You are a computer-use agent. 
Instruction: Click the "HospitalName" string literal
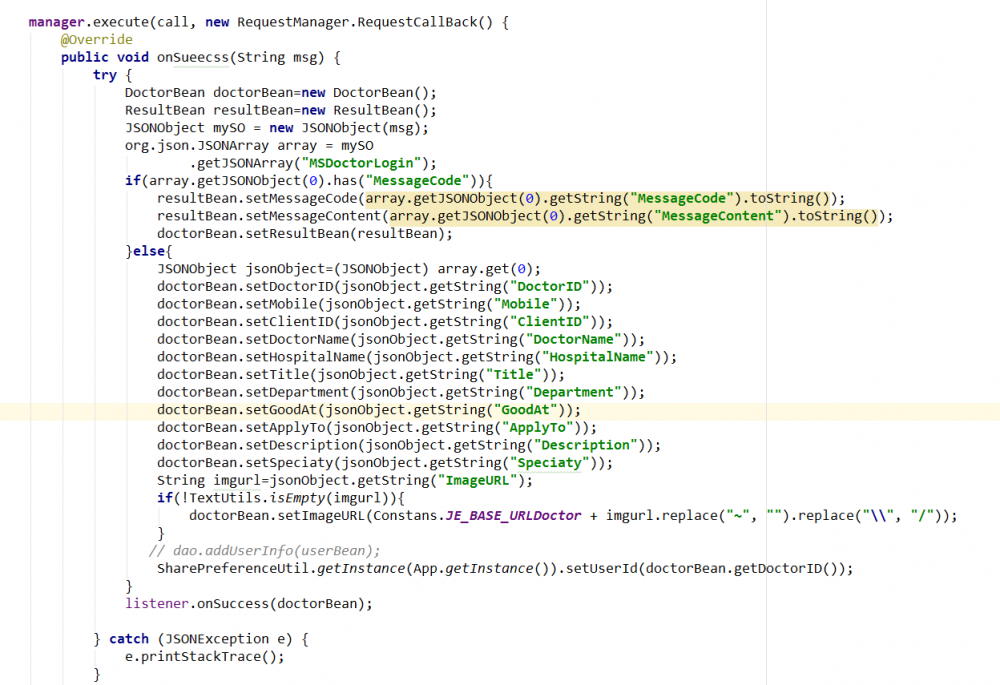click(597, 357)
